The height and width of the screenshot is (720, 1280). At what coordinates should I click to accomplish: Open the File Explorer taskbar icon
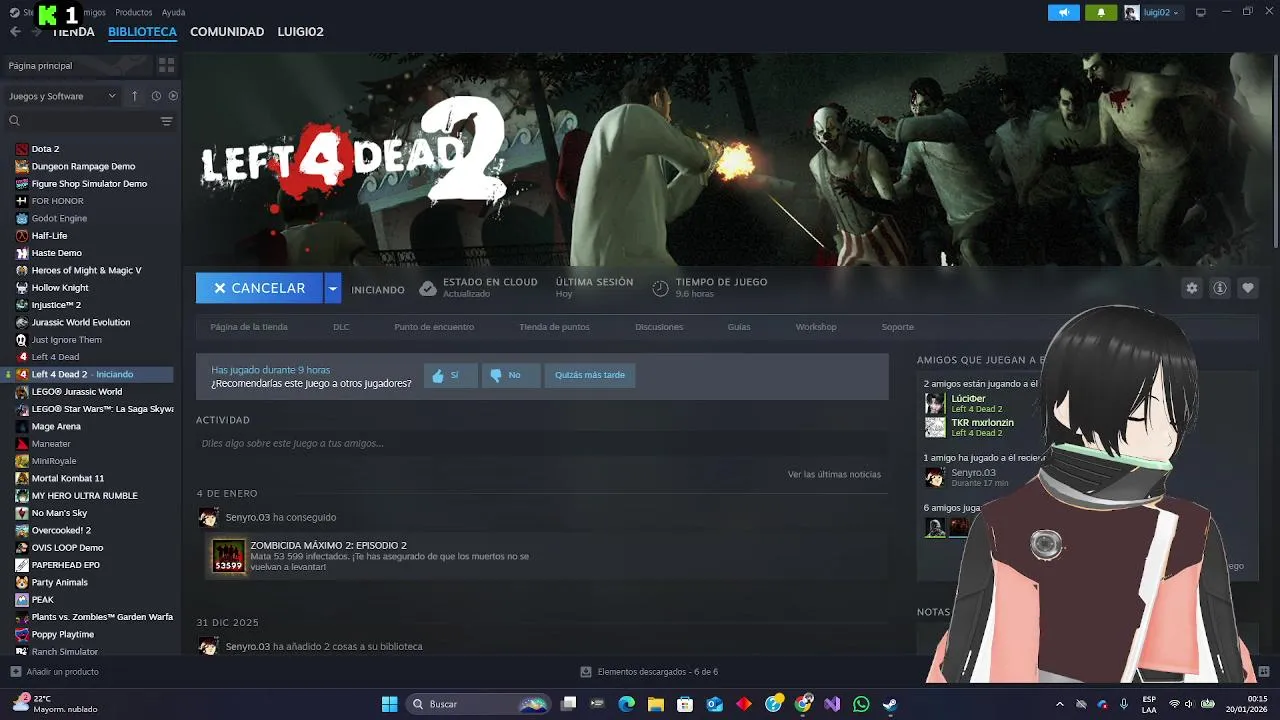pos(656,704)
